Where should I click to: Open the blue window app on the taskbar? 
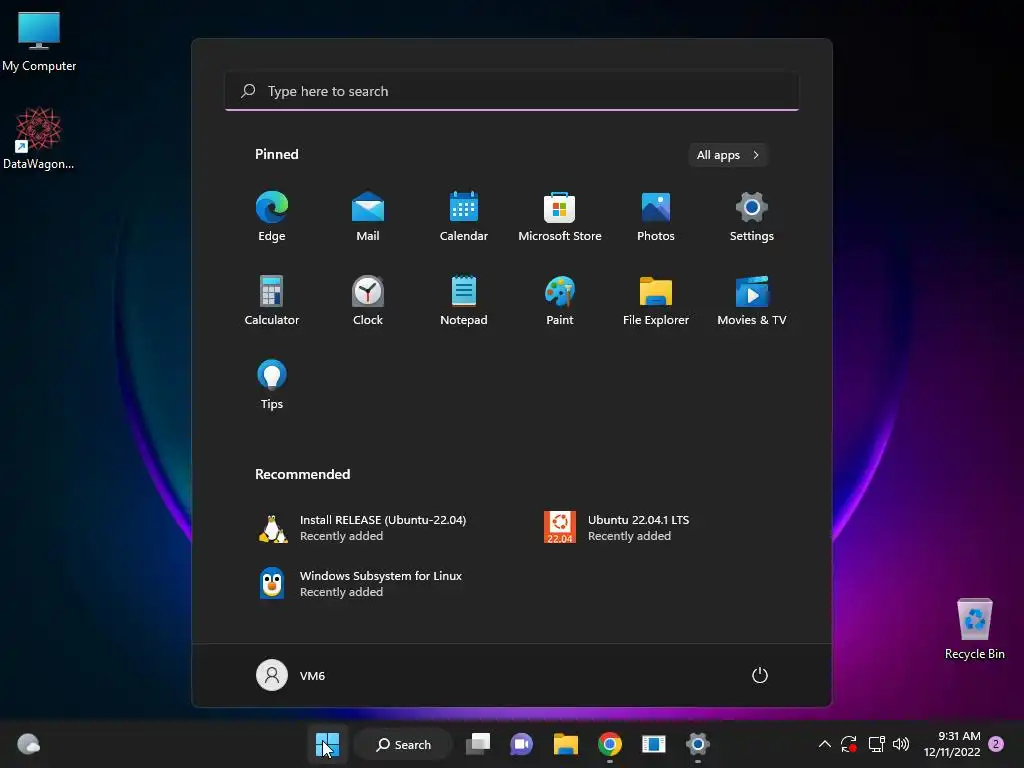click(654, 744)
